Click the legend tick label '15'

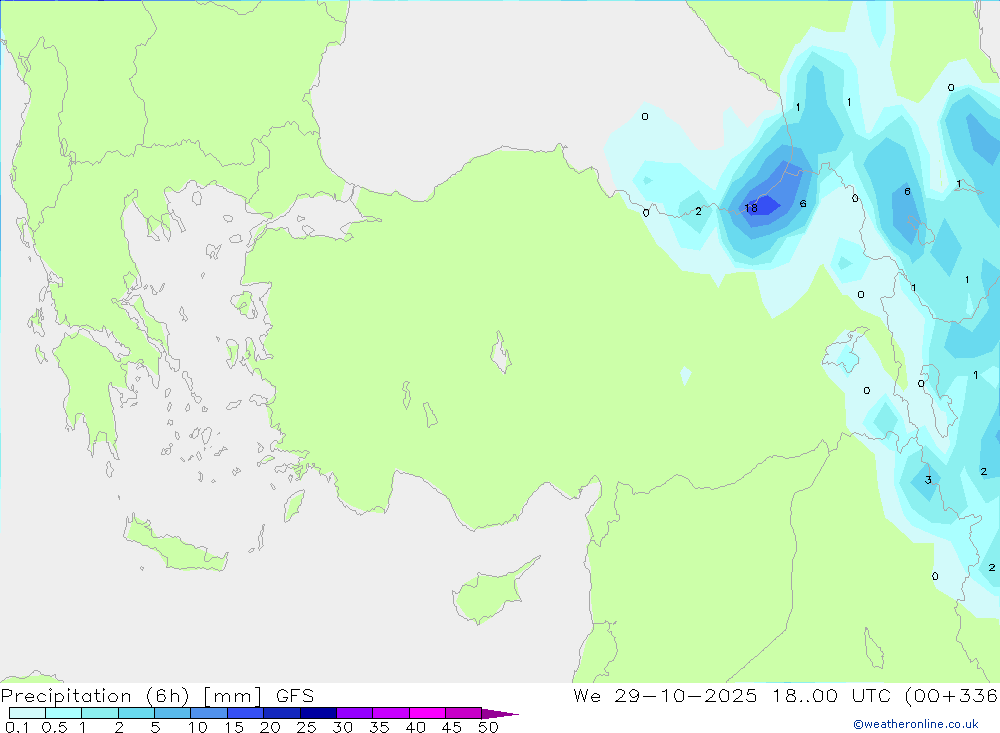pyautogui.click(x=234, y=727)
